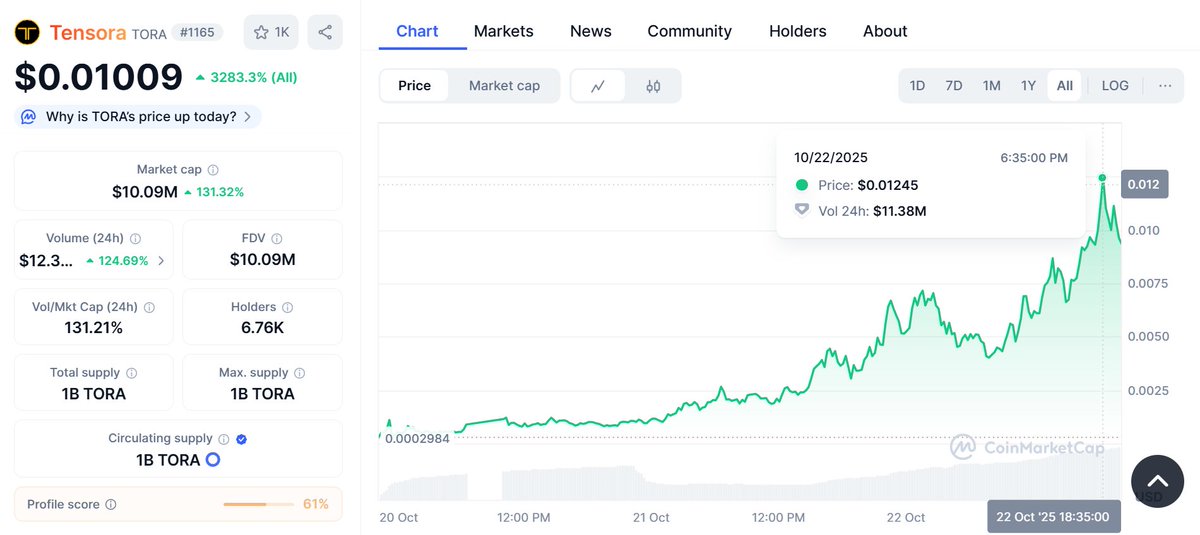Click the 20 Oct axis date label
Screen dimensions: 1200x535
pos(399,517)
